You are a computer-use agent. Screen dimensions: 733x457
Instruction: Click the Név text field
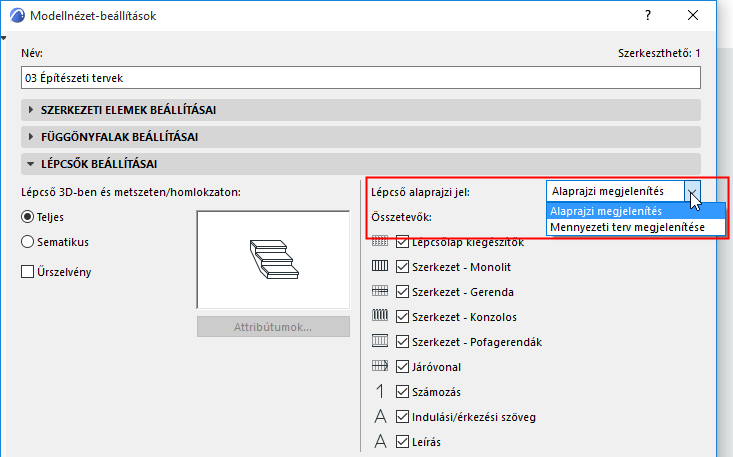pyautogui.click(x=360, y=78)
